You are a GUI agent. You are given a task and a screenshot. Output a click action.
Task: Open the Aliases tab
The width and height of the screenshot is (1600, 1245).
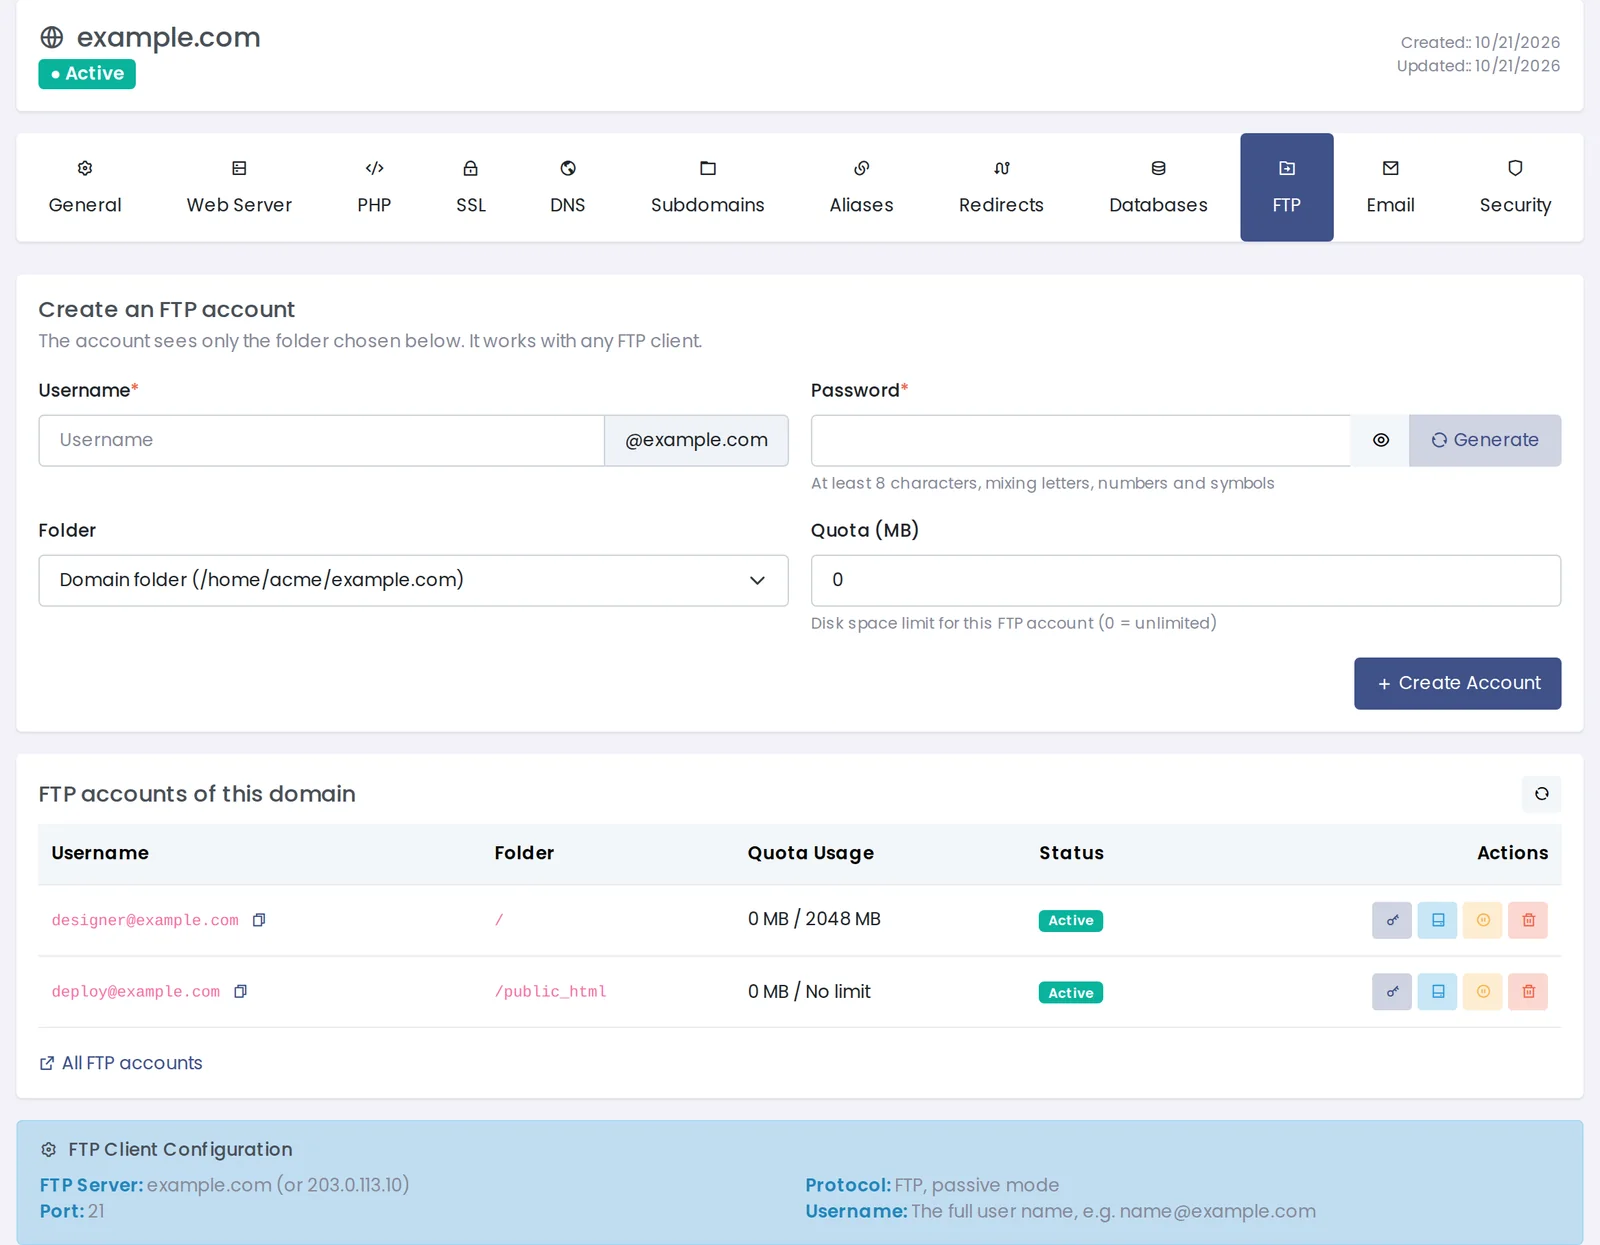(861, 187)
